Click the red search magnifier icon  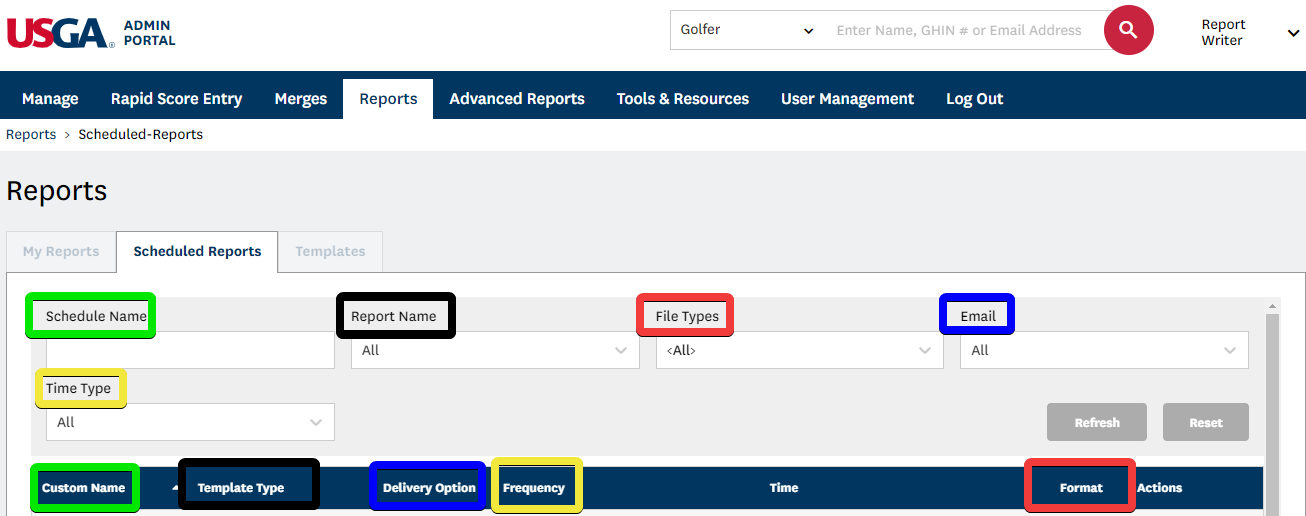[1128, 31]
